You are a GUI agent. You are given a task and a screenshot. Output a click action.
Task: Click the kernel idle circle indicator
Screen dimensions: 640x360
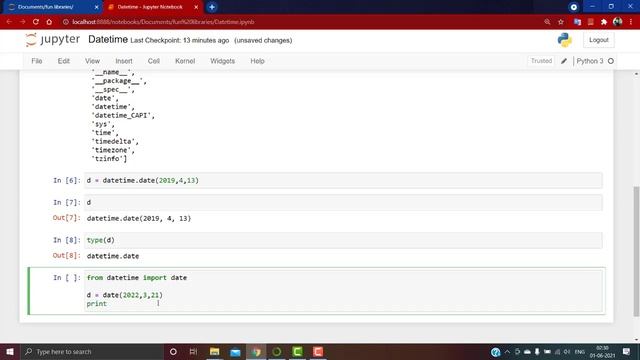tap(611, 61)
